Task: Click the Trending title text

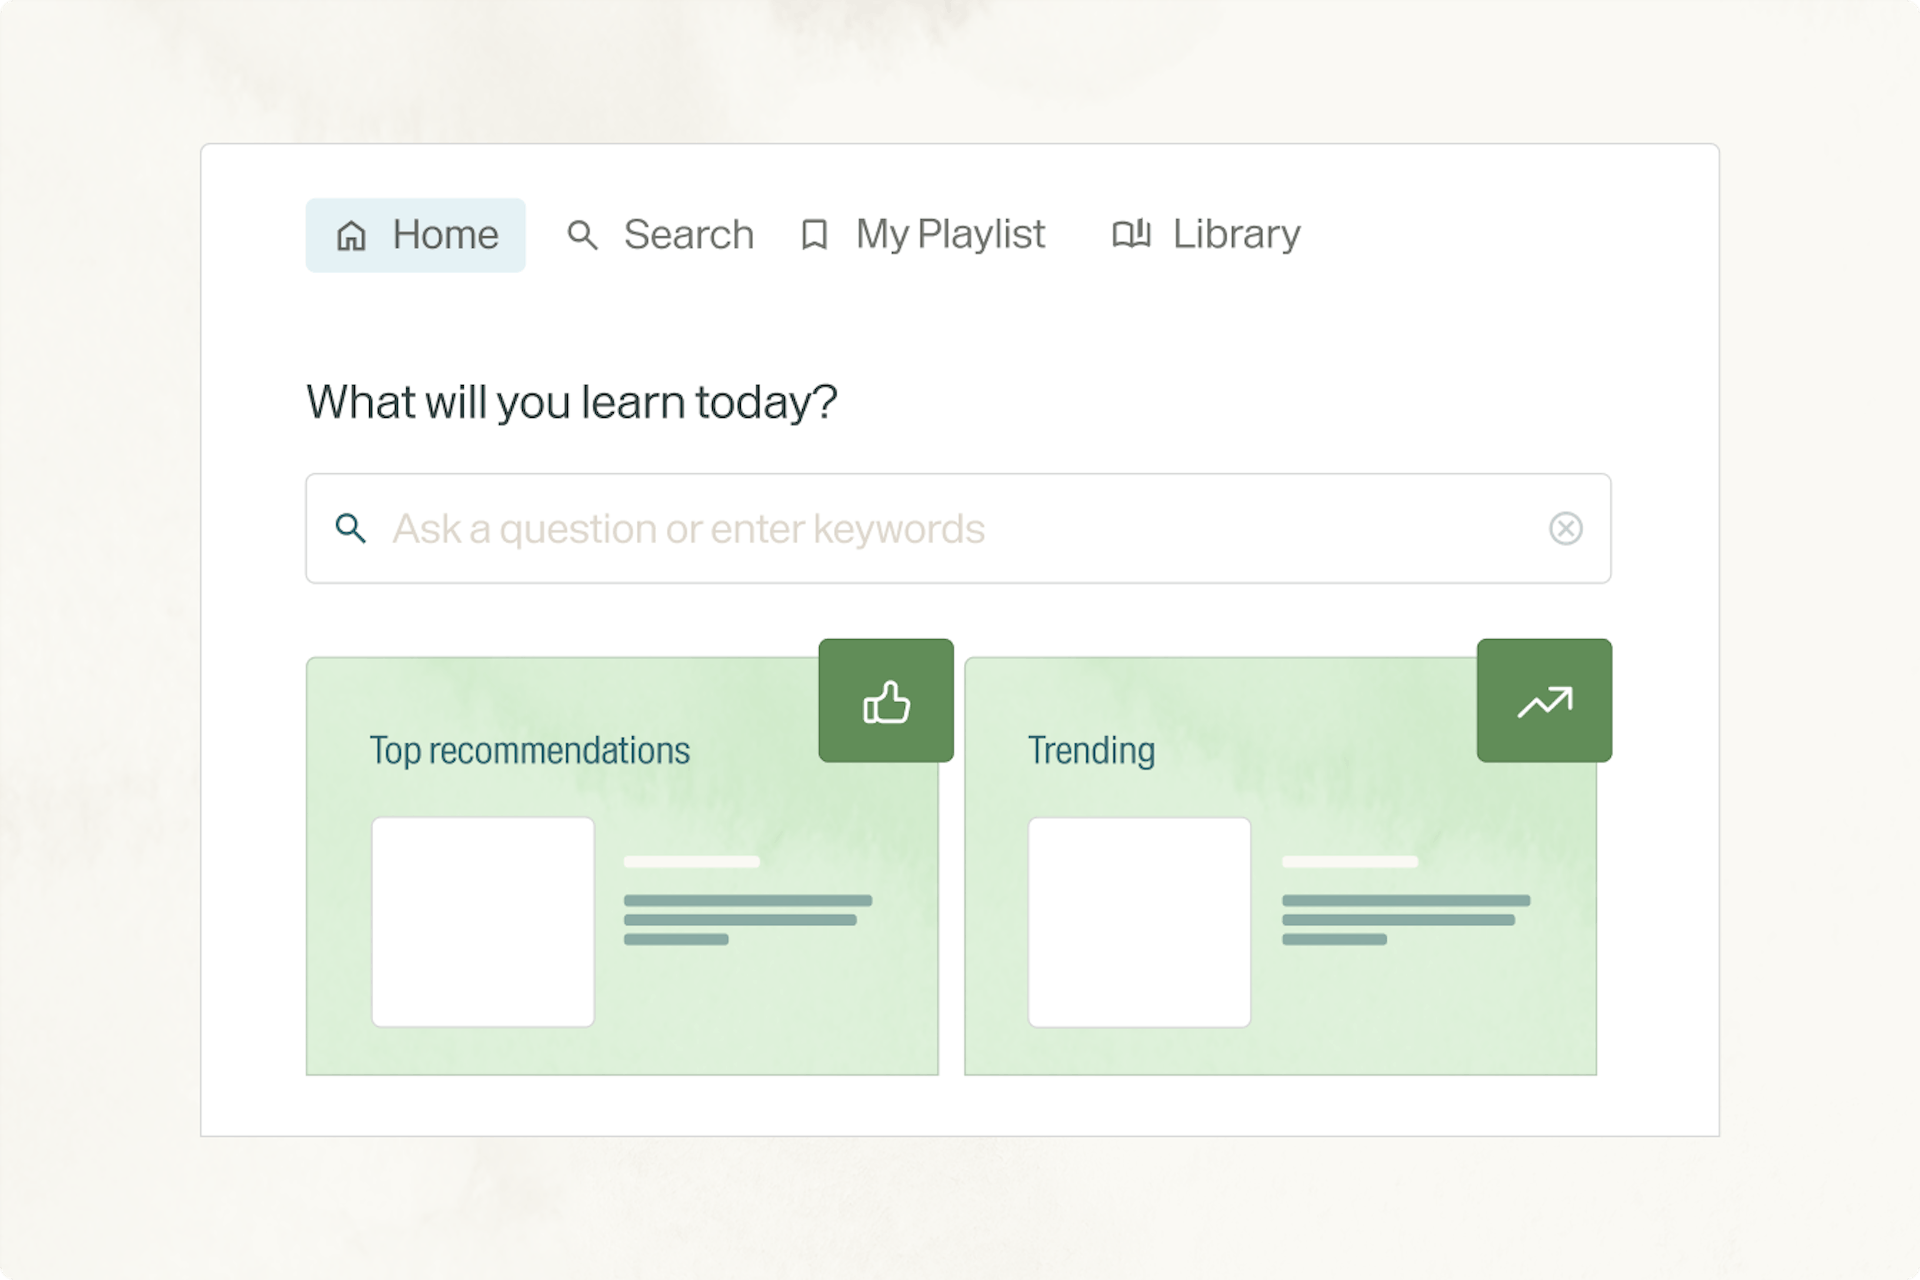Action: [1091, 749]
